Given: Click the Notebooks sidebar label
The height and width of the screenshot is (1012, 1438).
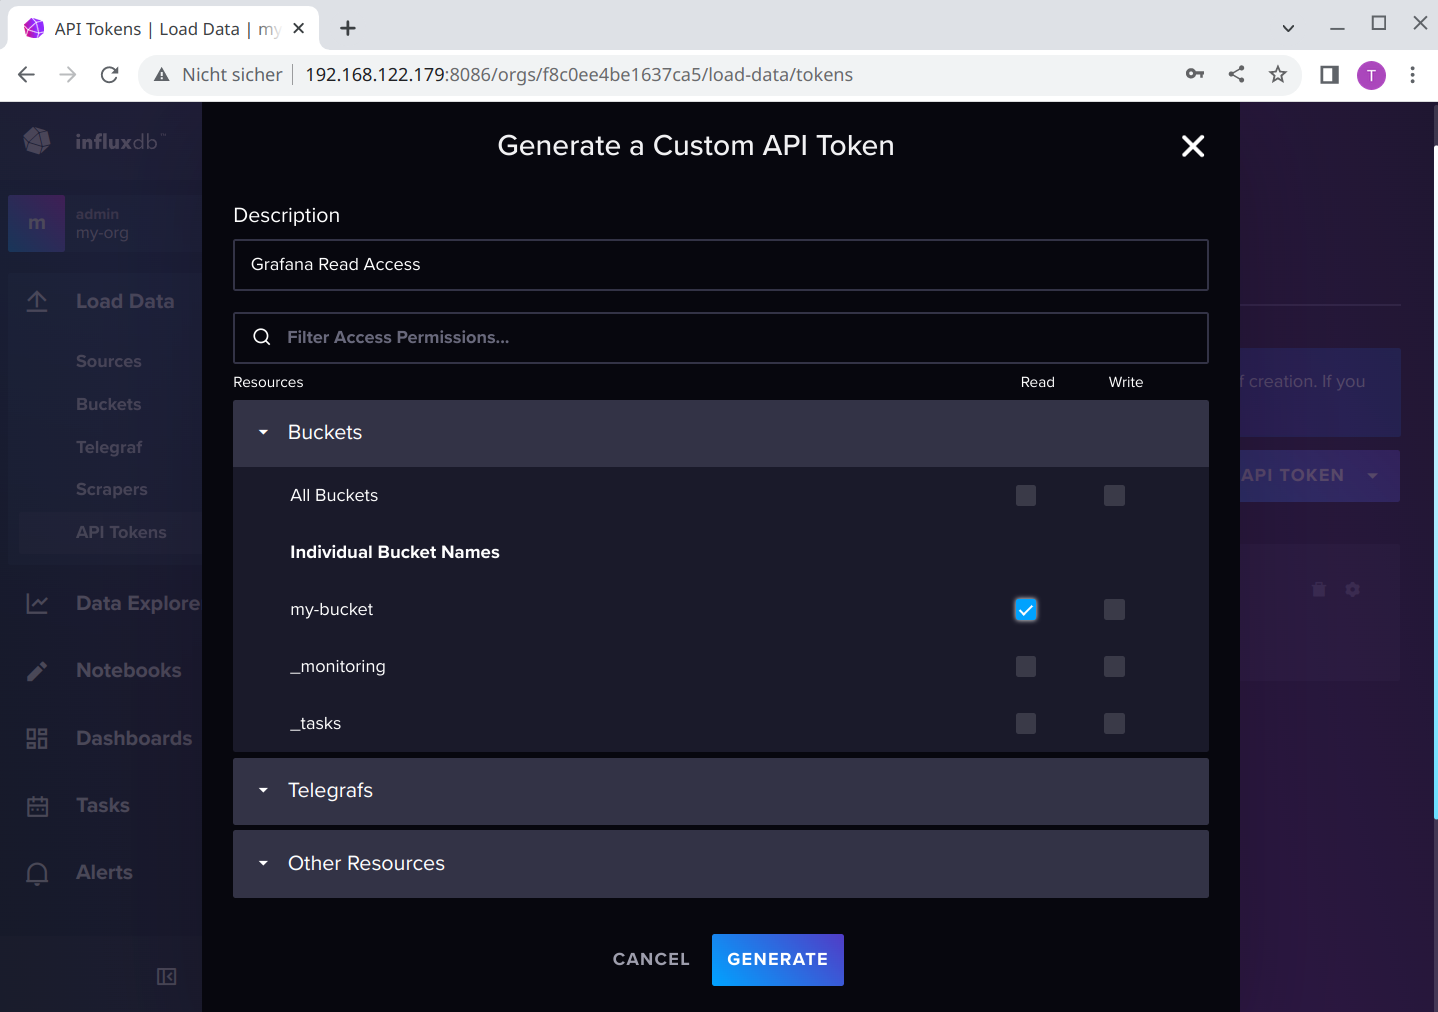Looking at the screenshot, I should point(129,671).
